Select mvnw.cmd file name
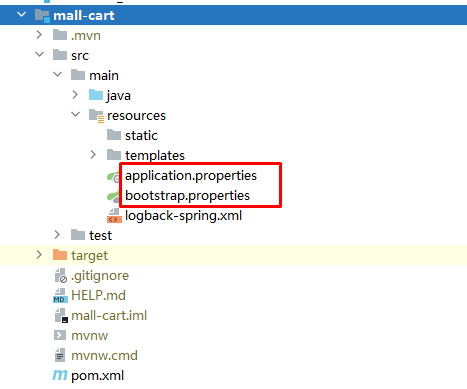This screenshot has width=467, height=389. [104, 355]
